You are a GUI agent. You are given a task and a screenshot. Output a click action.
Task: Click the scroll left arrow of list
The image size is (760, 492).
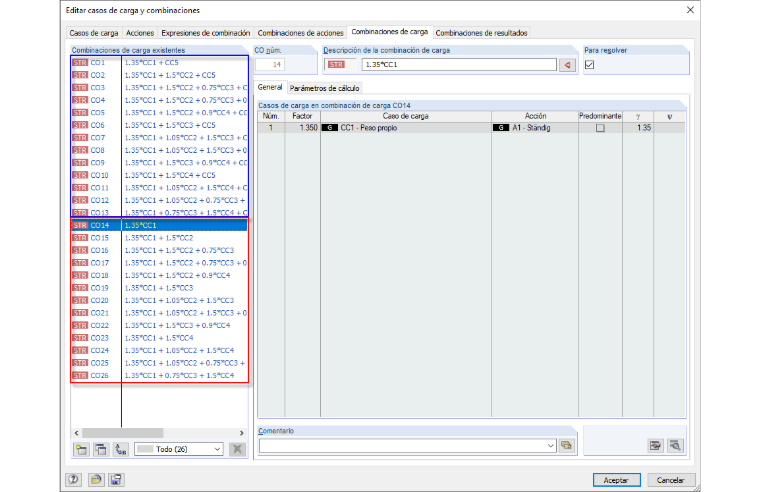point(77,433)
